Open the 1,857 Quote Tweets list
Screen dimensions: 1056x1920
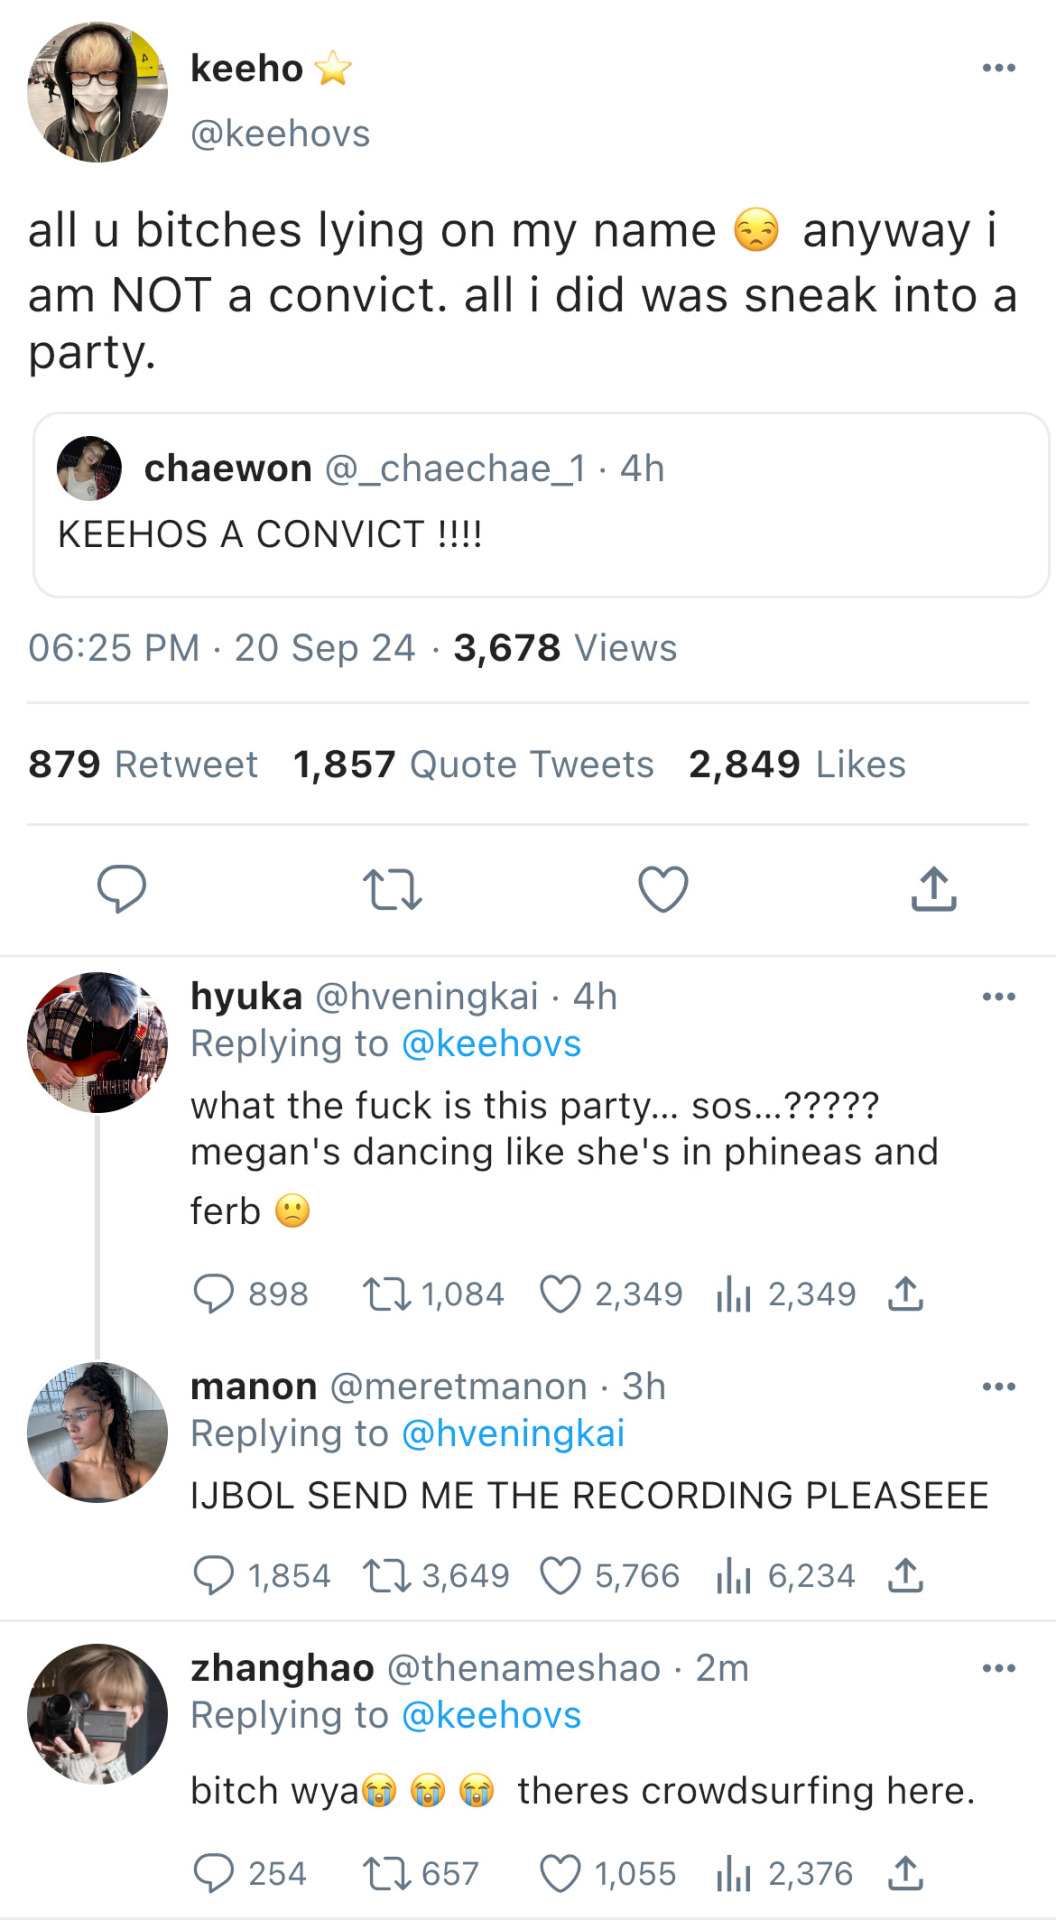coord(473,765)
